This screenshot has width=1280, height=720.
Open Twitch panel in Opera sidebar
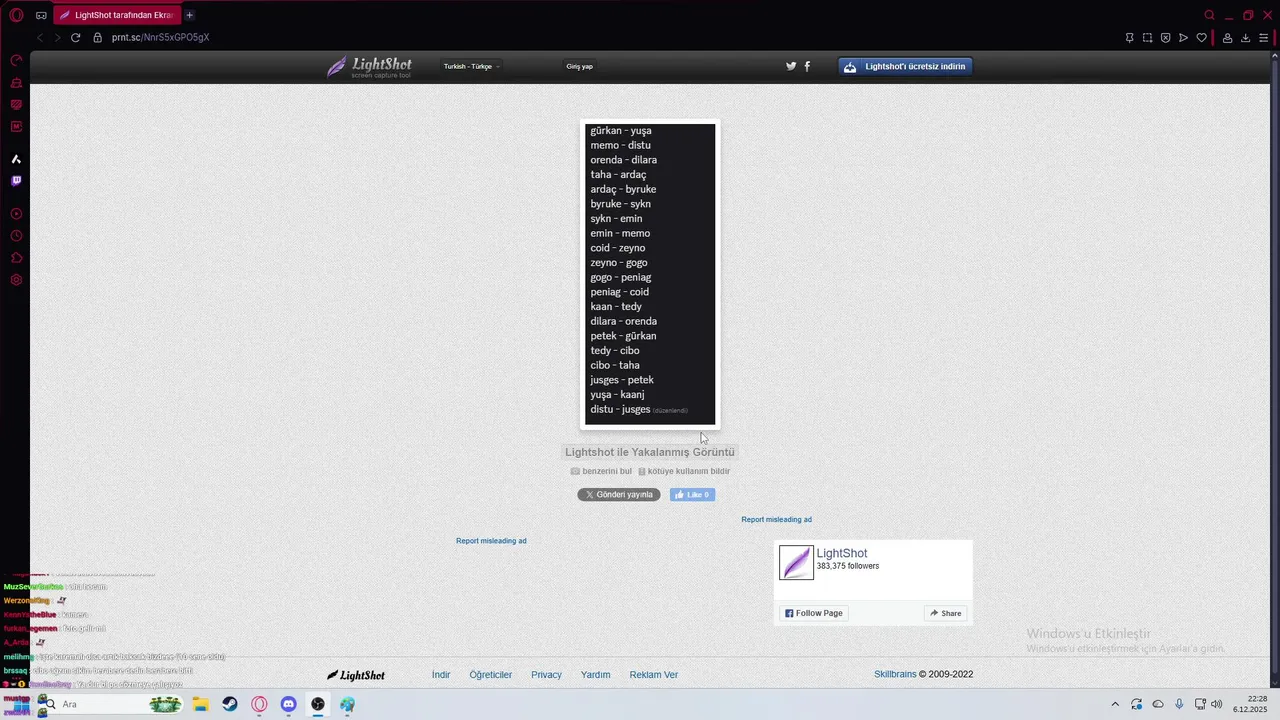point(16,181)
